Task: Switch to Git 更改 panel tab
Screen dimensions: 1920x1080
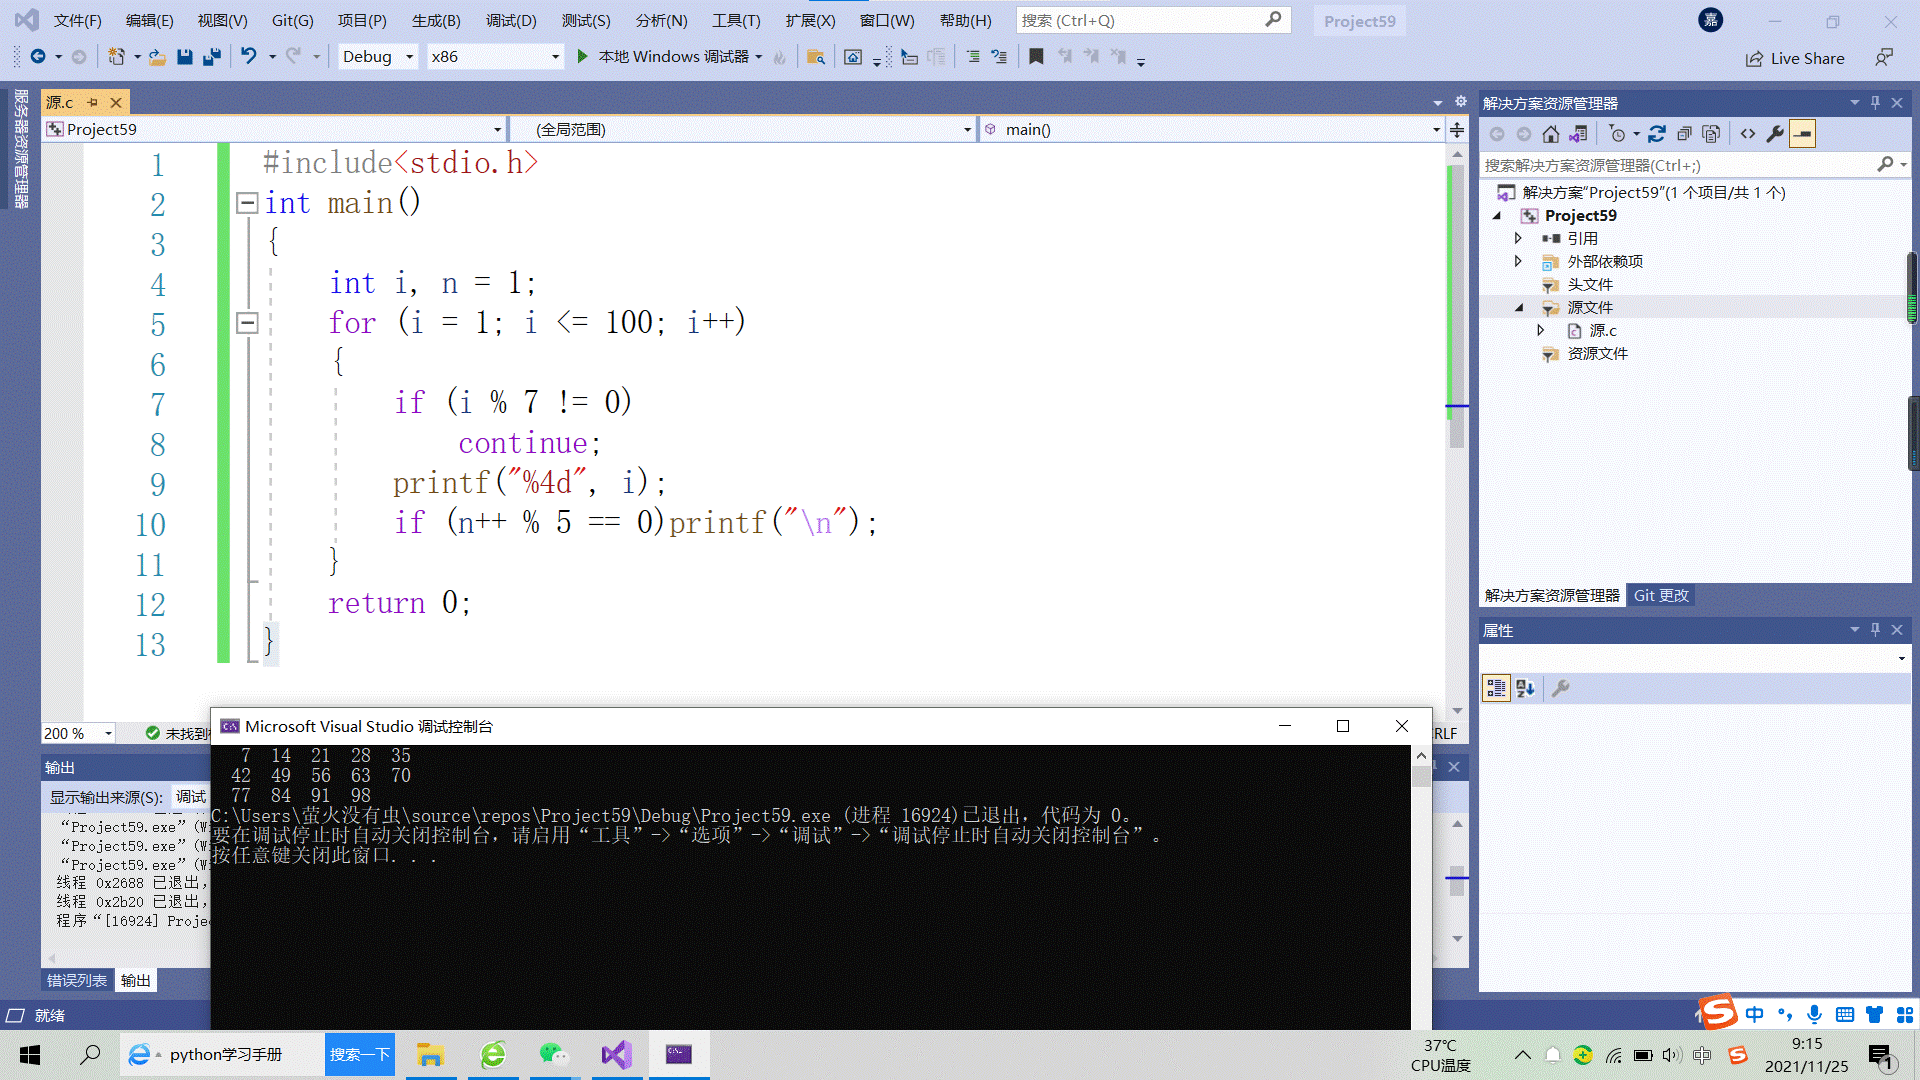Action: pyautogui.click(x=1660, y=595)
